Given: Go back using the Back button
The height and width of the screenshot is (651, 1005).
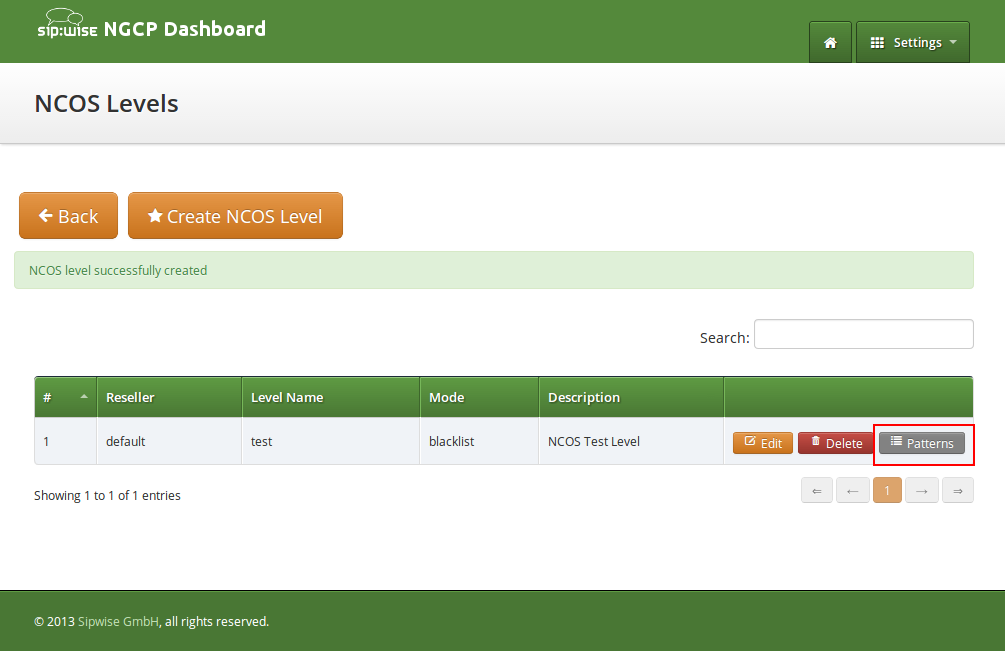Looking at the screenshot, I should (x=68, y=216).
